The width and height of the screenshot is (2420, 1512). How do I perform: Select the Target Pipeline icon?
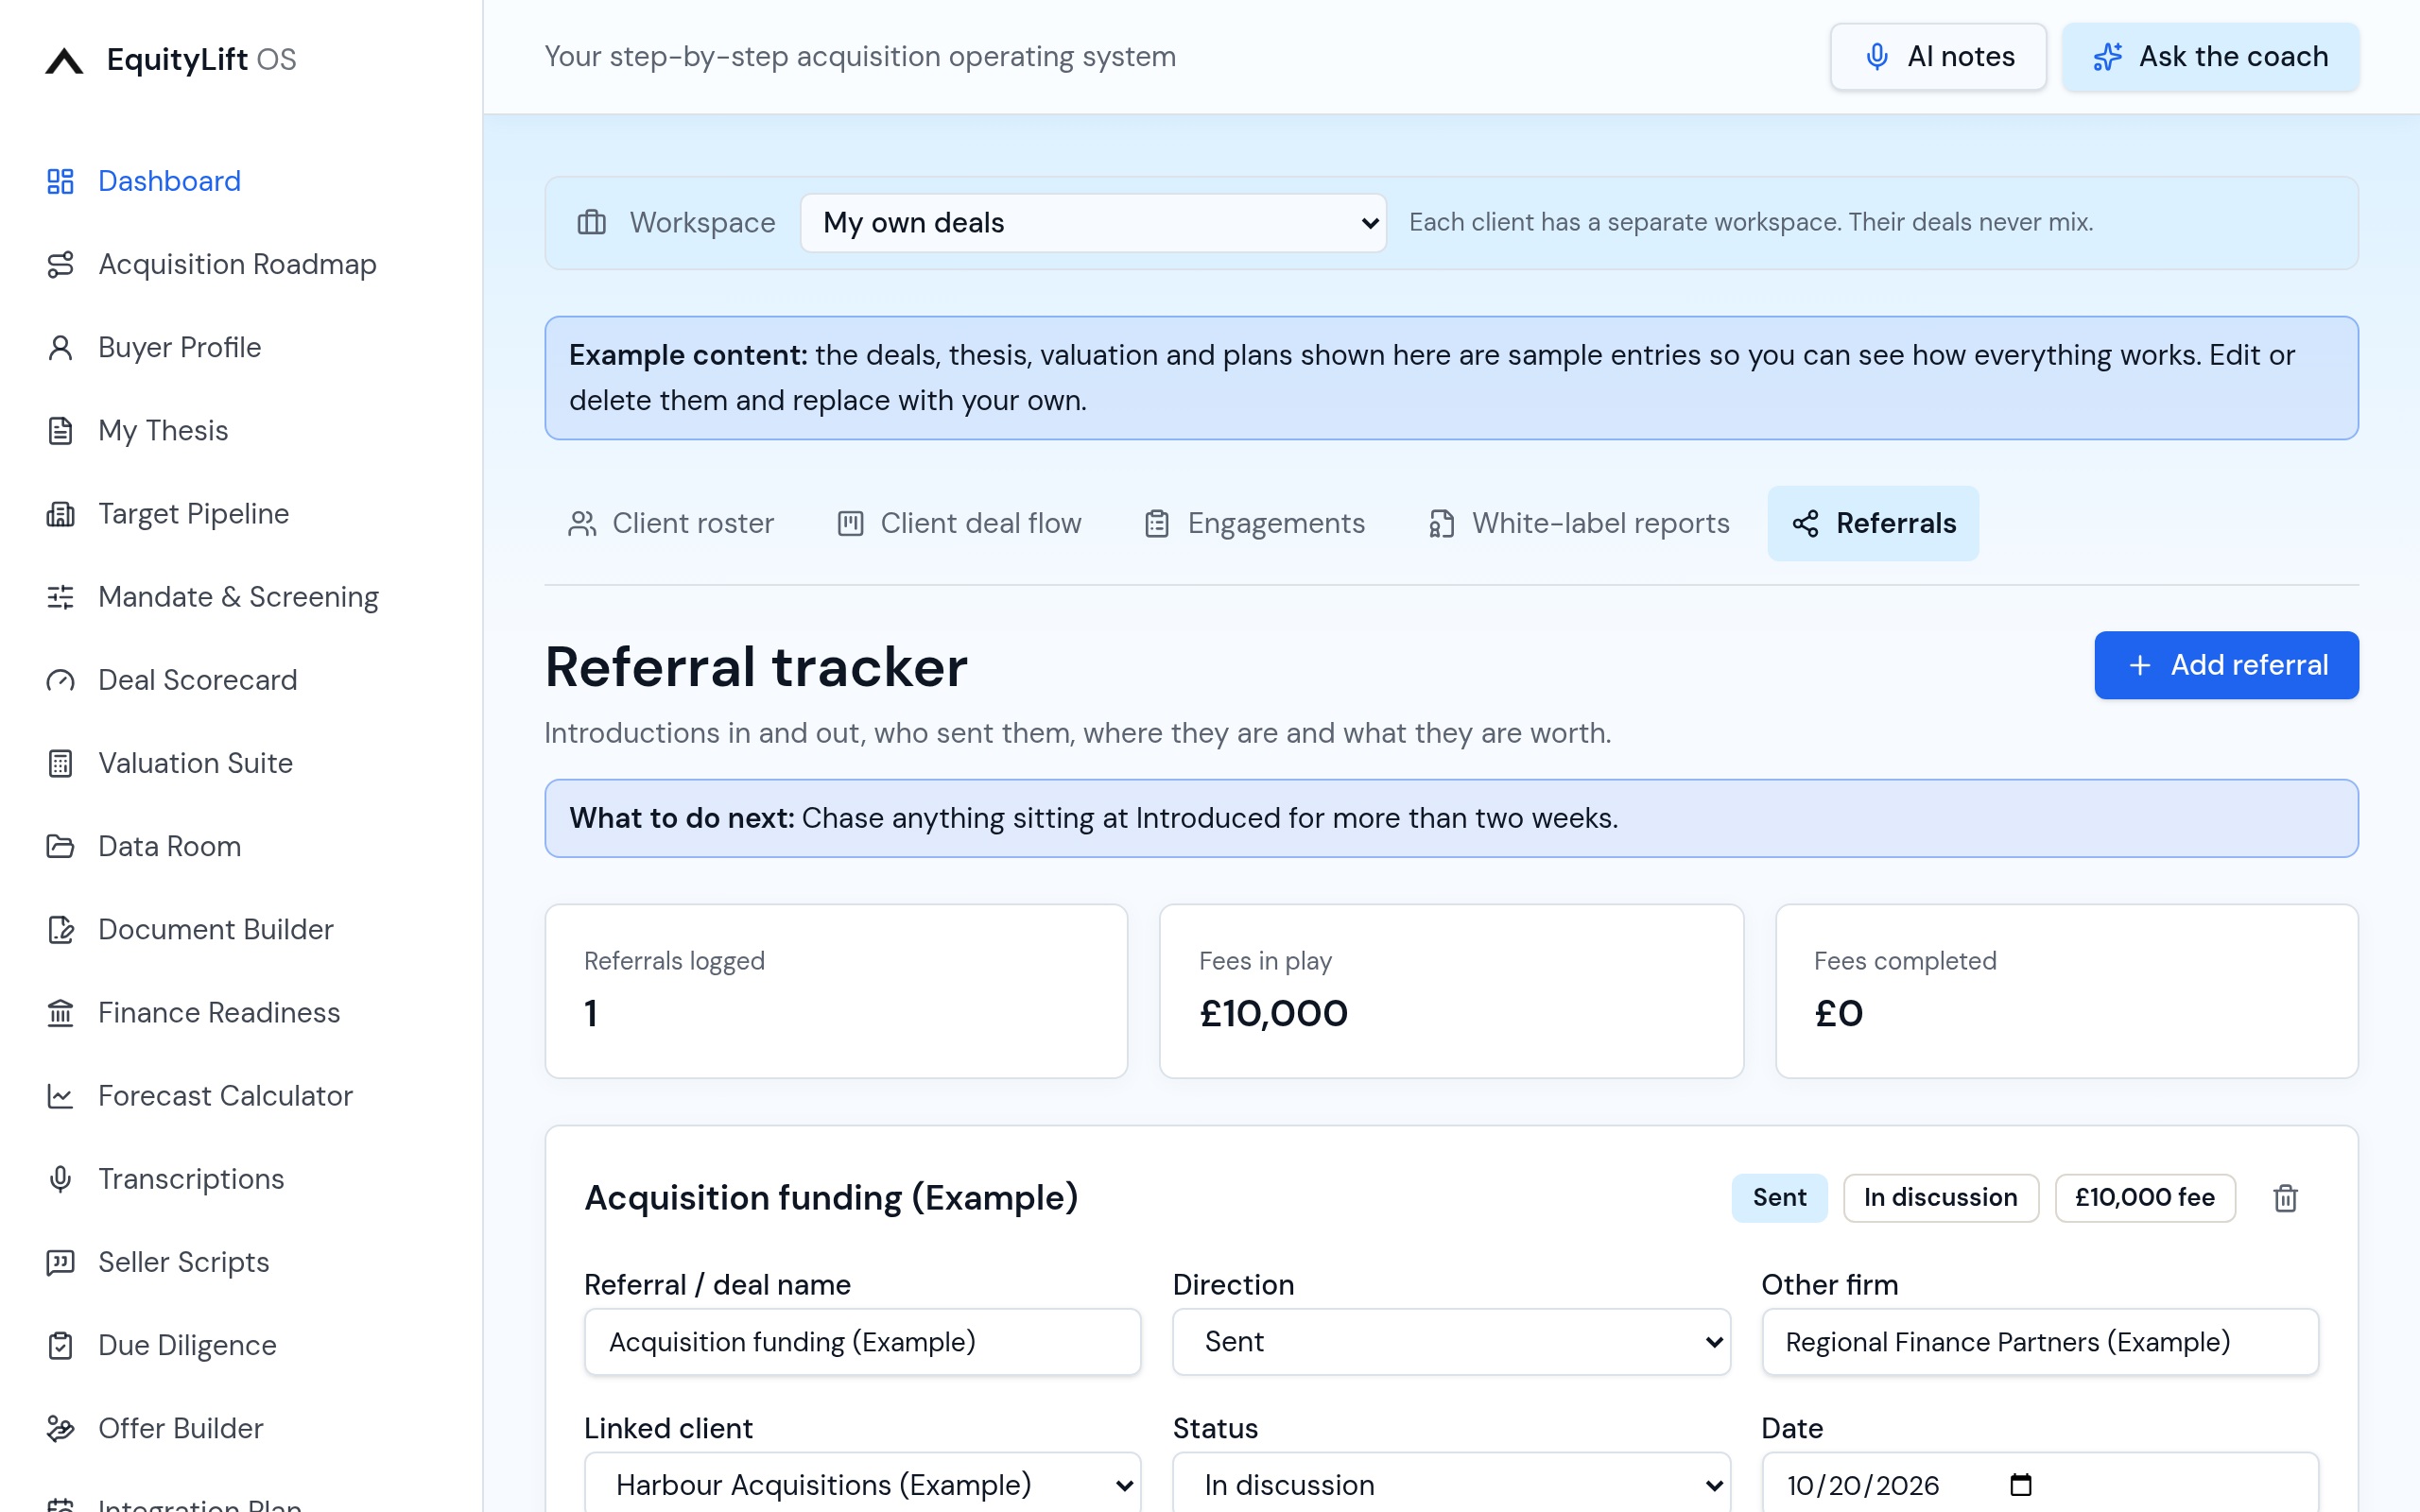[60, 514]
